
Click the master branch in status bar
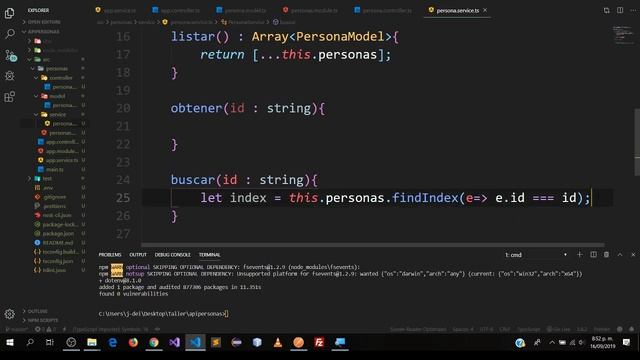point(16,329)
